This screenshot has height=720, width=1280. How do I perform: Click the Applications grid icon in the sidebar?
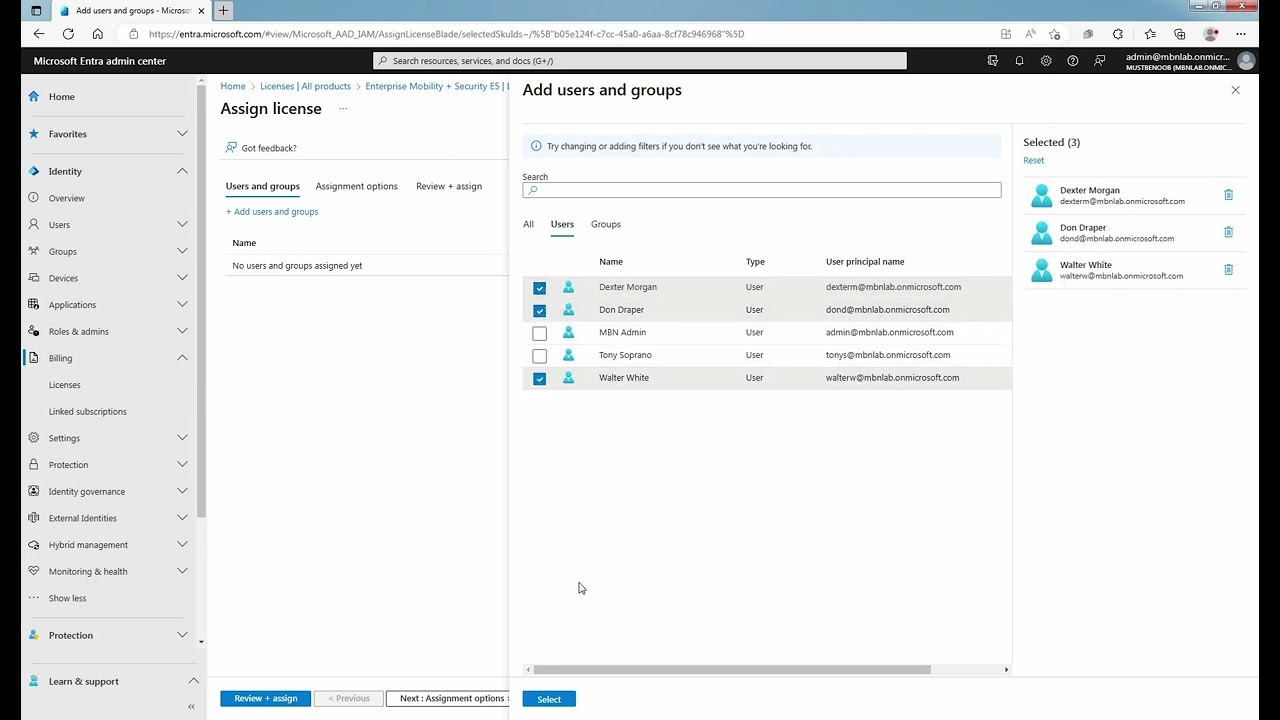[x=34, y=305]
